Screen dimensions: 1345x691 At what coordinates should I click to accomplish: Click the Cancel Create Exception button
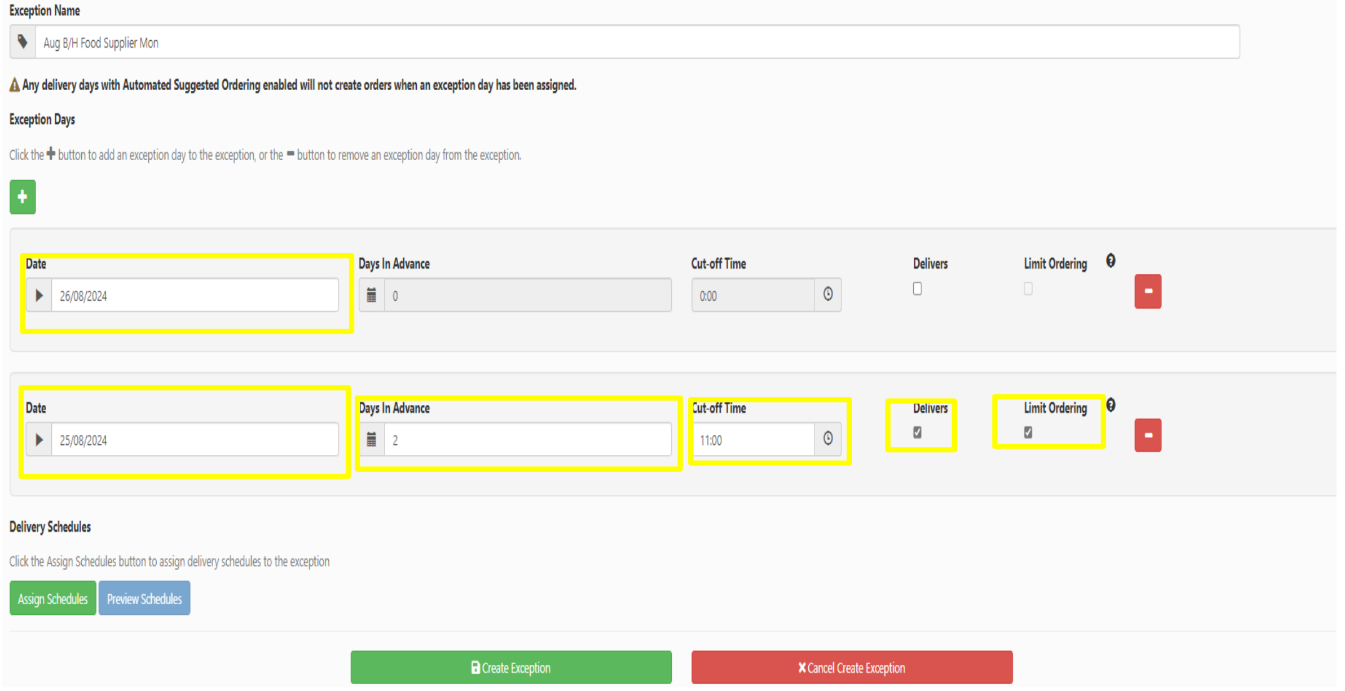(851, 668)
